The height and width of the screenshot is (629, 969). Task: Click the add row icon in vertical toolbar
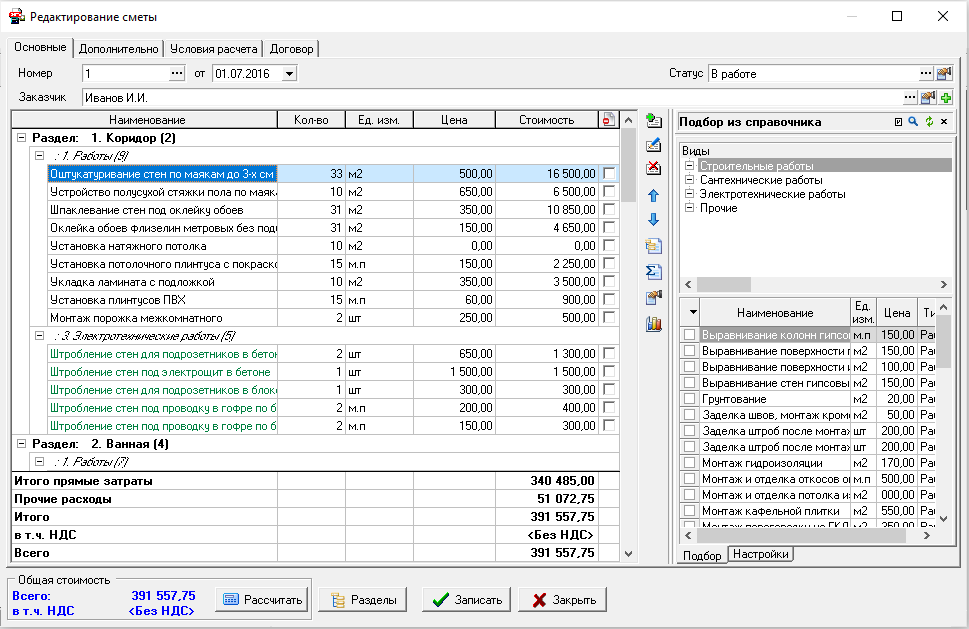(654, 121)
